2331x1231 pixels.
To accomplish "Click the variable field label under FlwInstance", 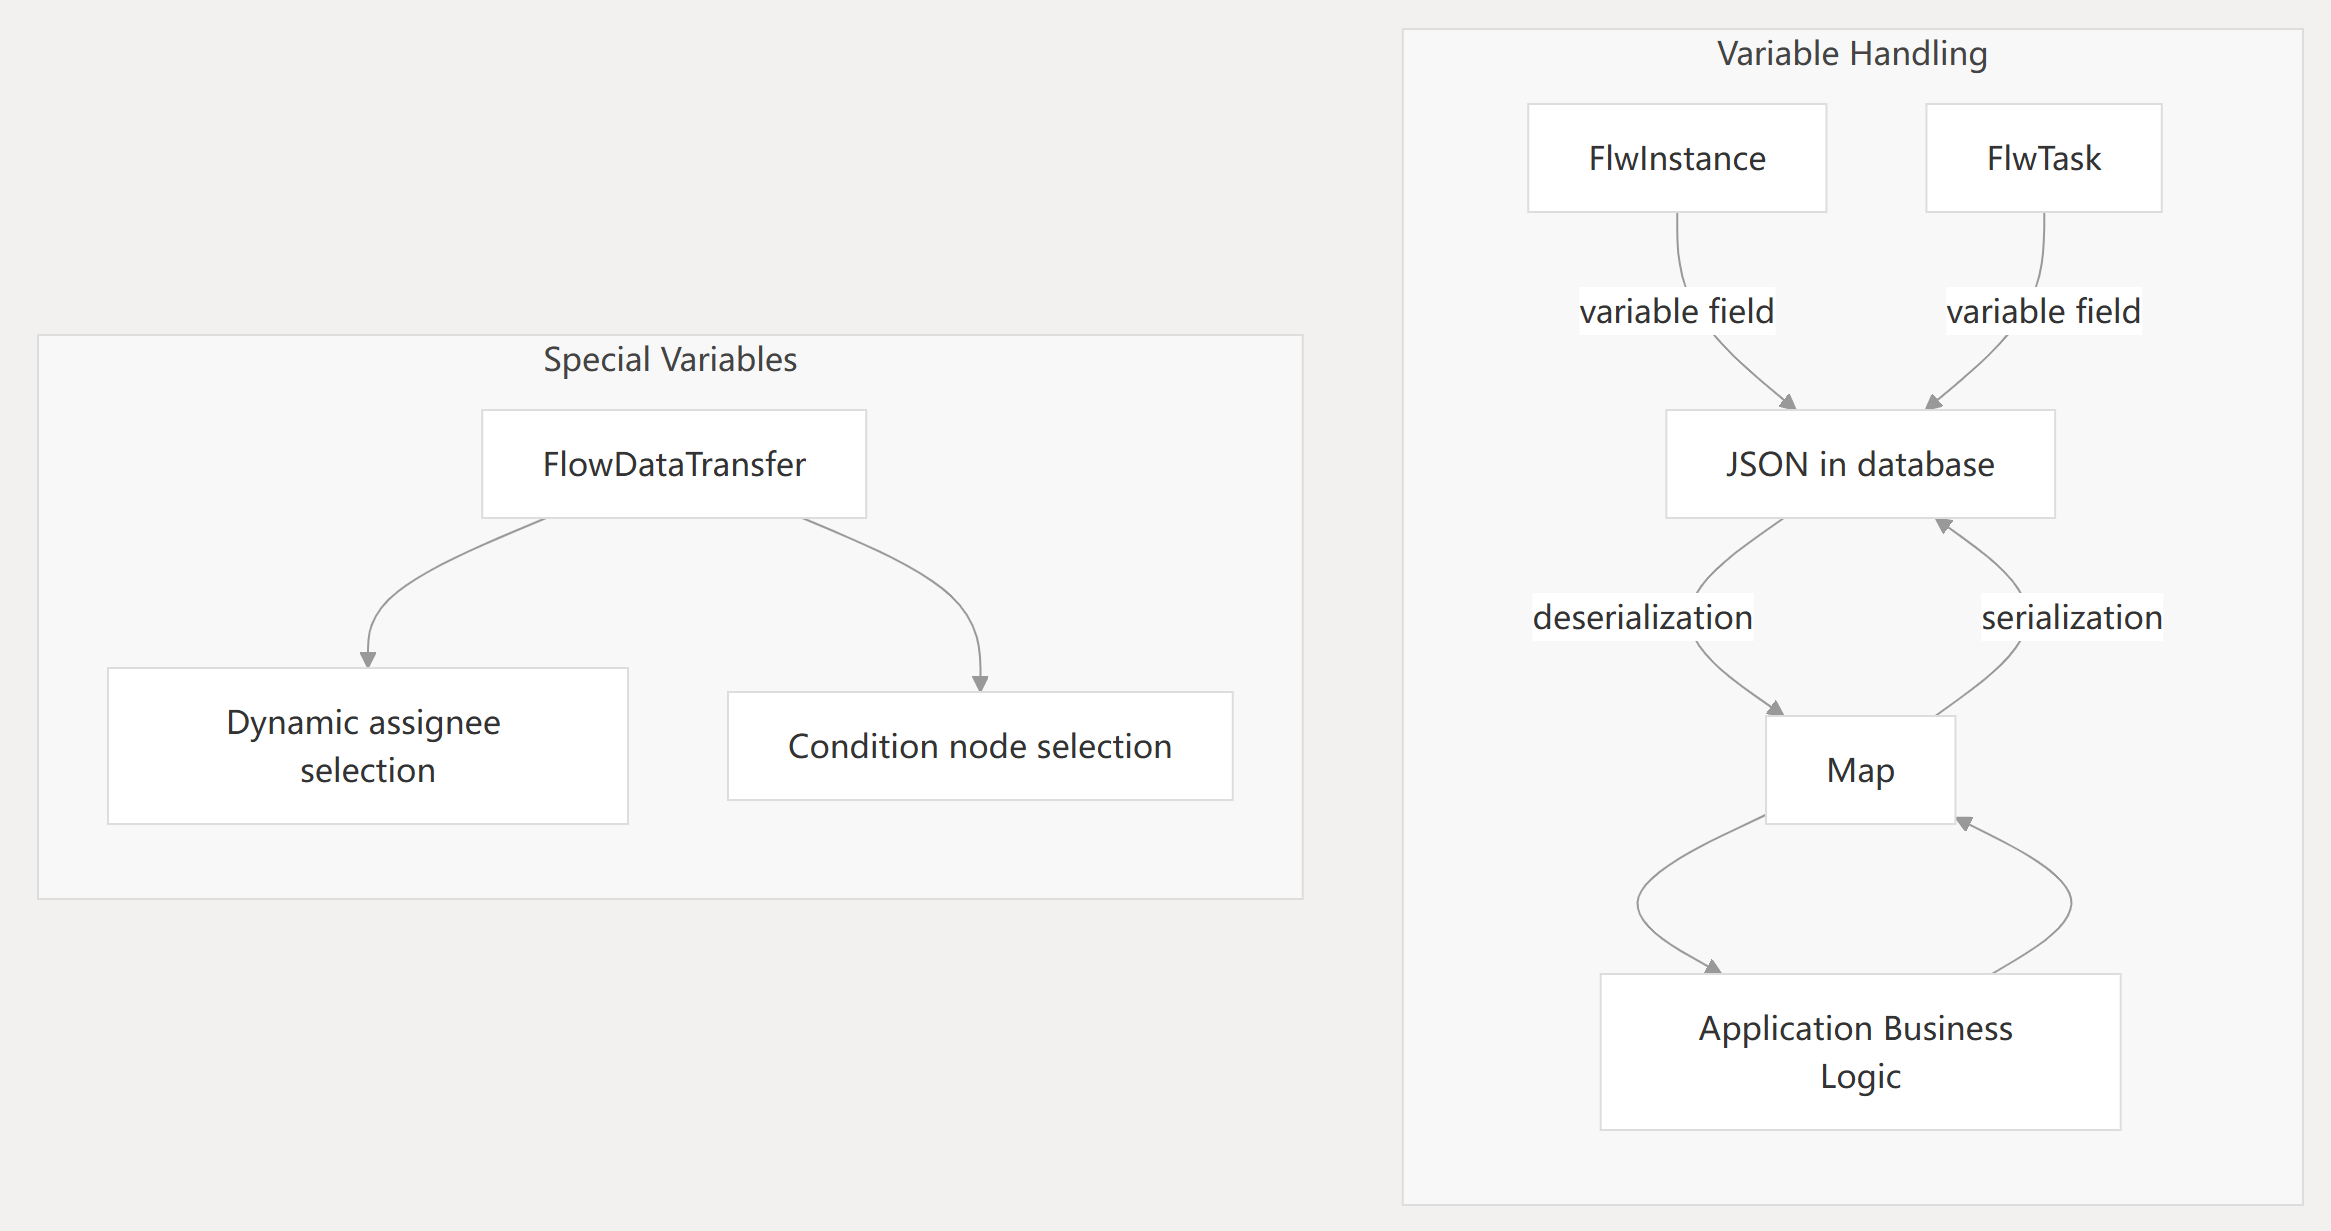I will [1677, 311].
